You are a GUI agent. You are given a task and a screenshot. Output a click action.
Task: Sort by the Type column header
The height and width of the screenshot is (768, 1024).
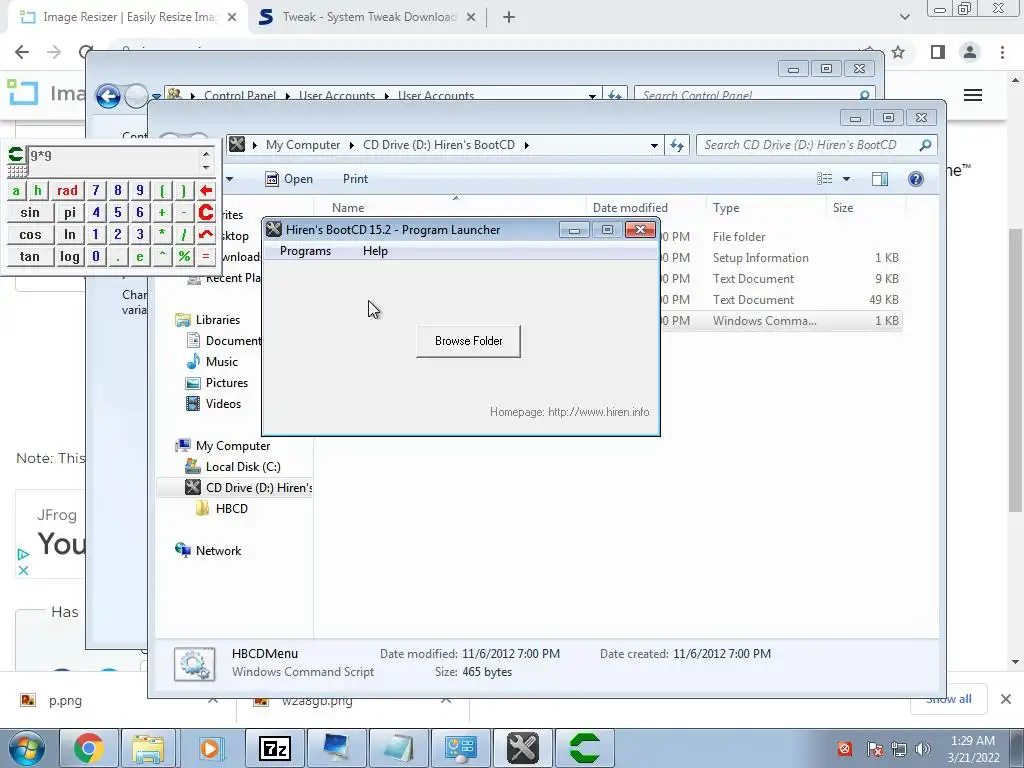pyautogui.click(x=726, y=208)
